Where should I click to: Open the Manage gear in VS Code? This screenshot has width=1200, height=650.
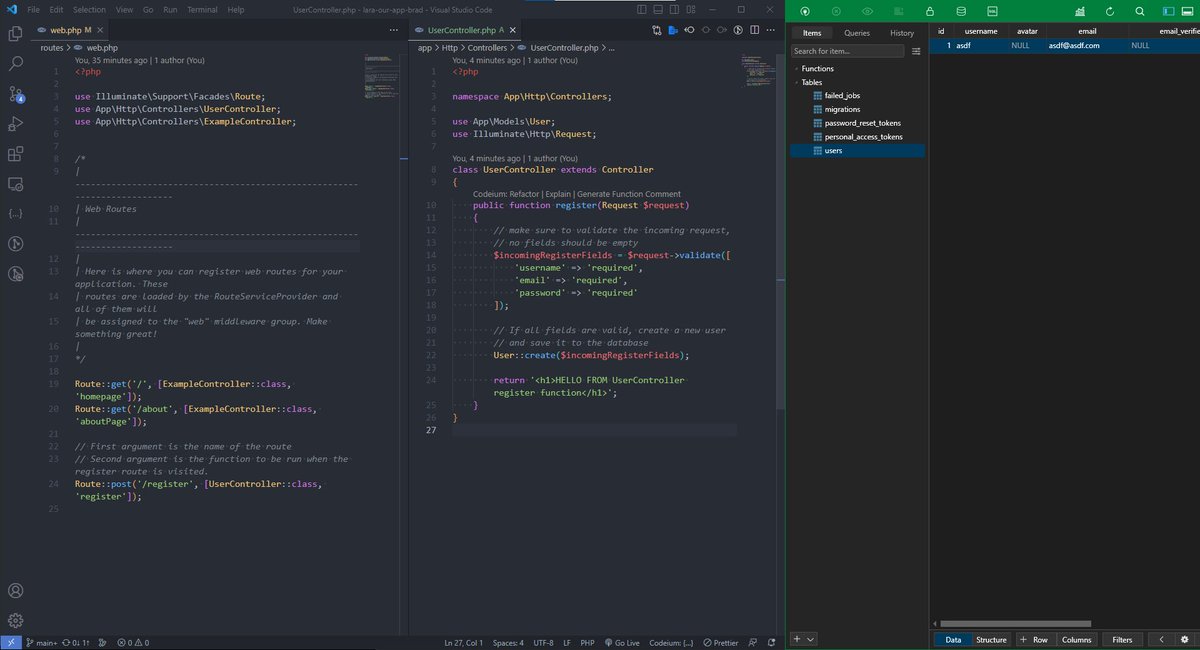tap(15, 621)
